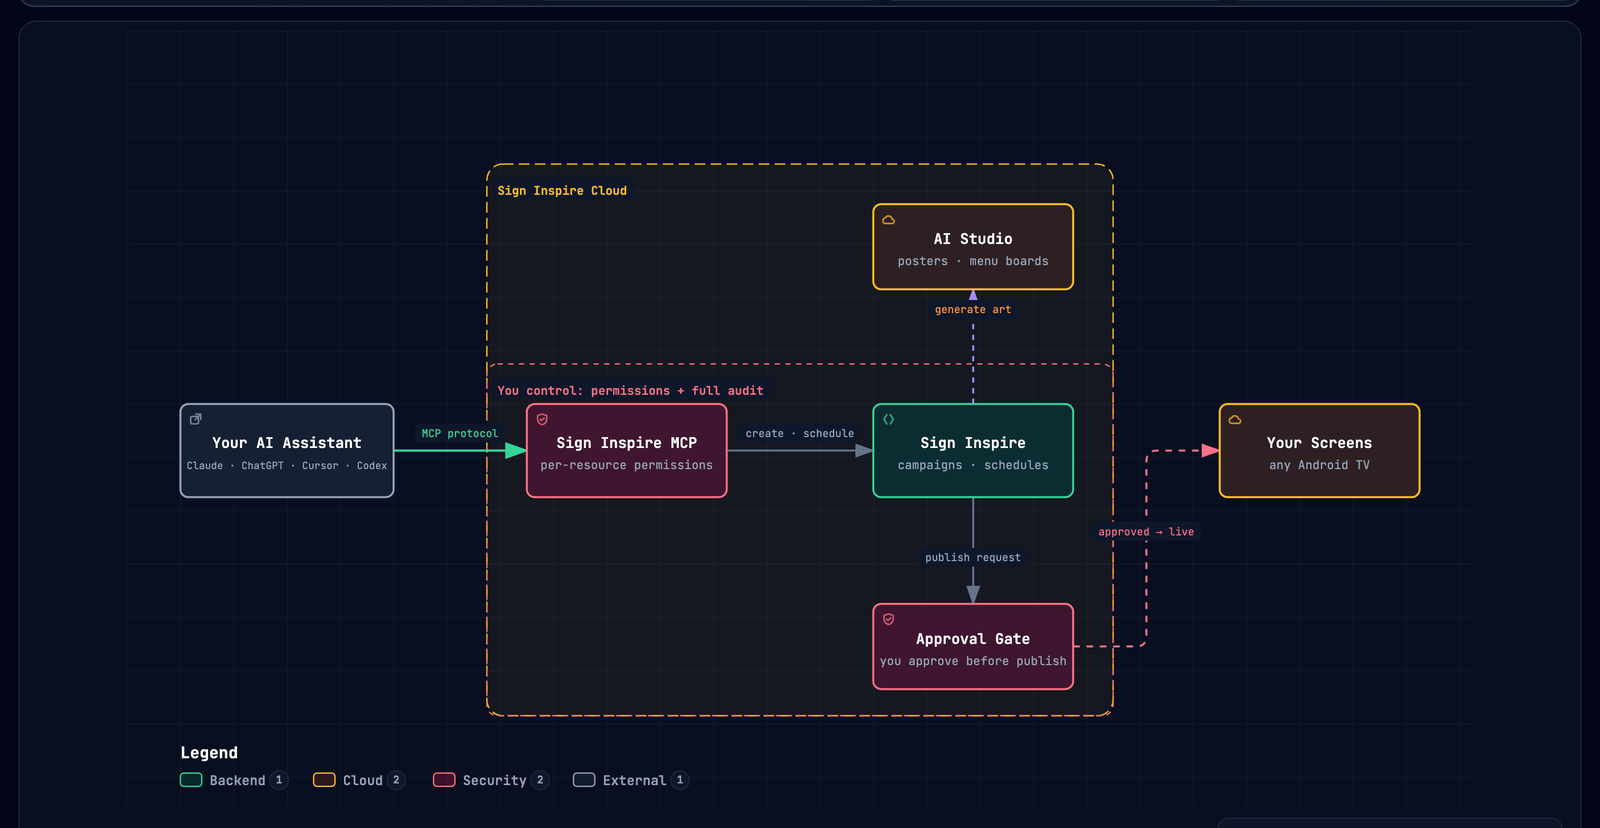Click the 'posters · menu boards' subtitle
The width and height of the screenshot is (1600, 828).
973,261
